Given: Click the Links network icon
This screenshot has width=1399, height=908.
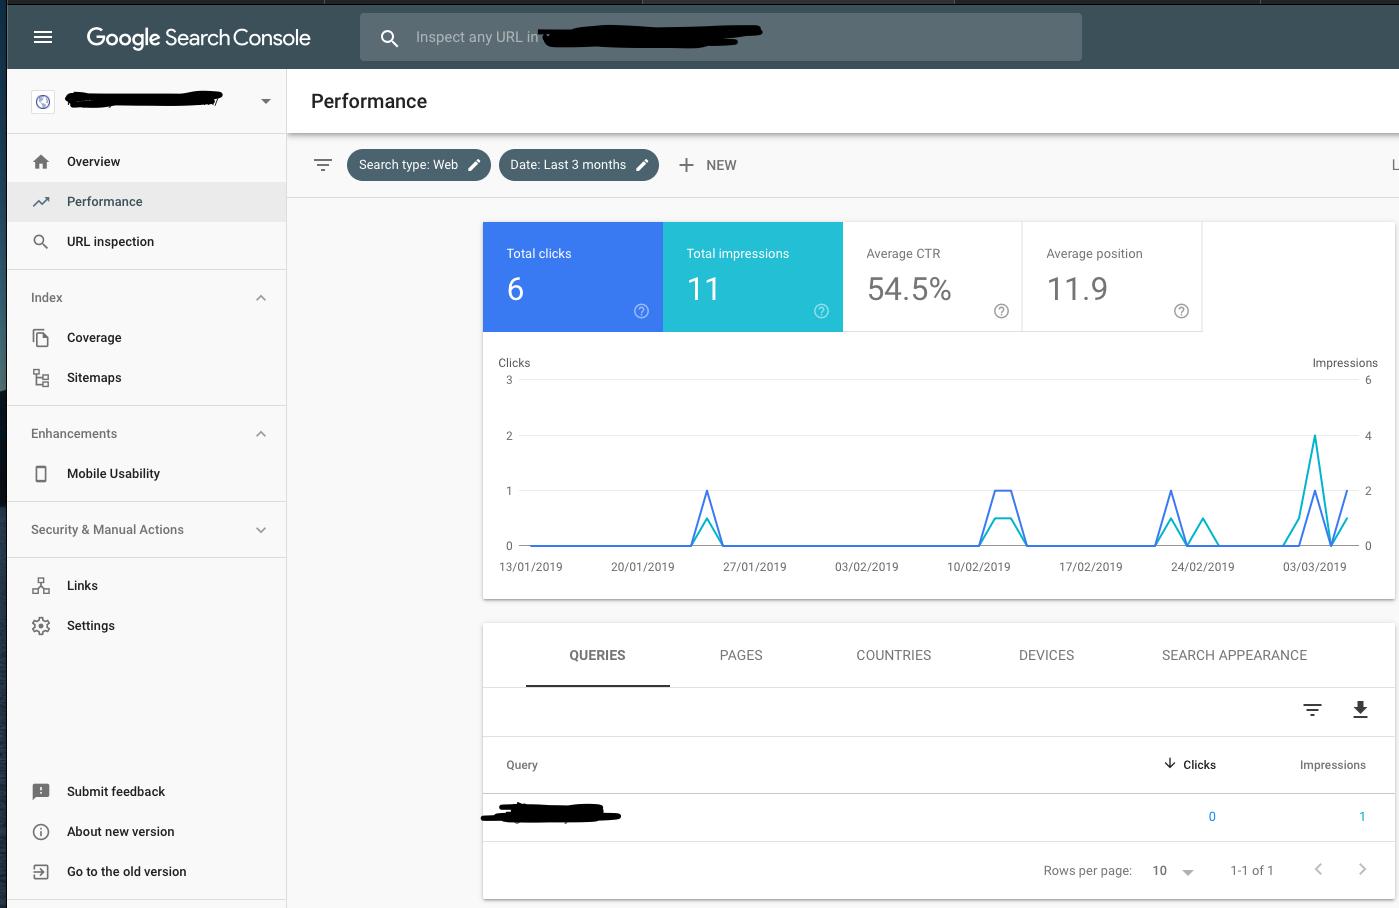Looking at the screenshot, I should pyautogui.click(x=41, y=586).
